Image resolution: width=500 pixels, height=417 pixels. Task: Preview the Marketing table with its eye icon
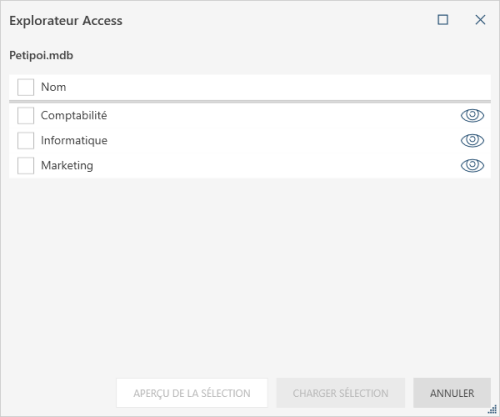472,165
